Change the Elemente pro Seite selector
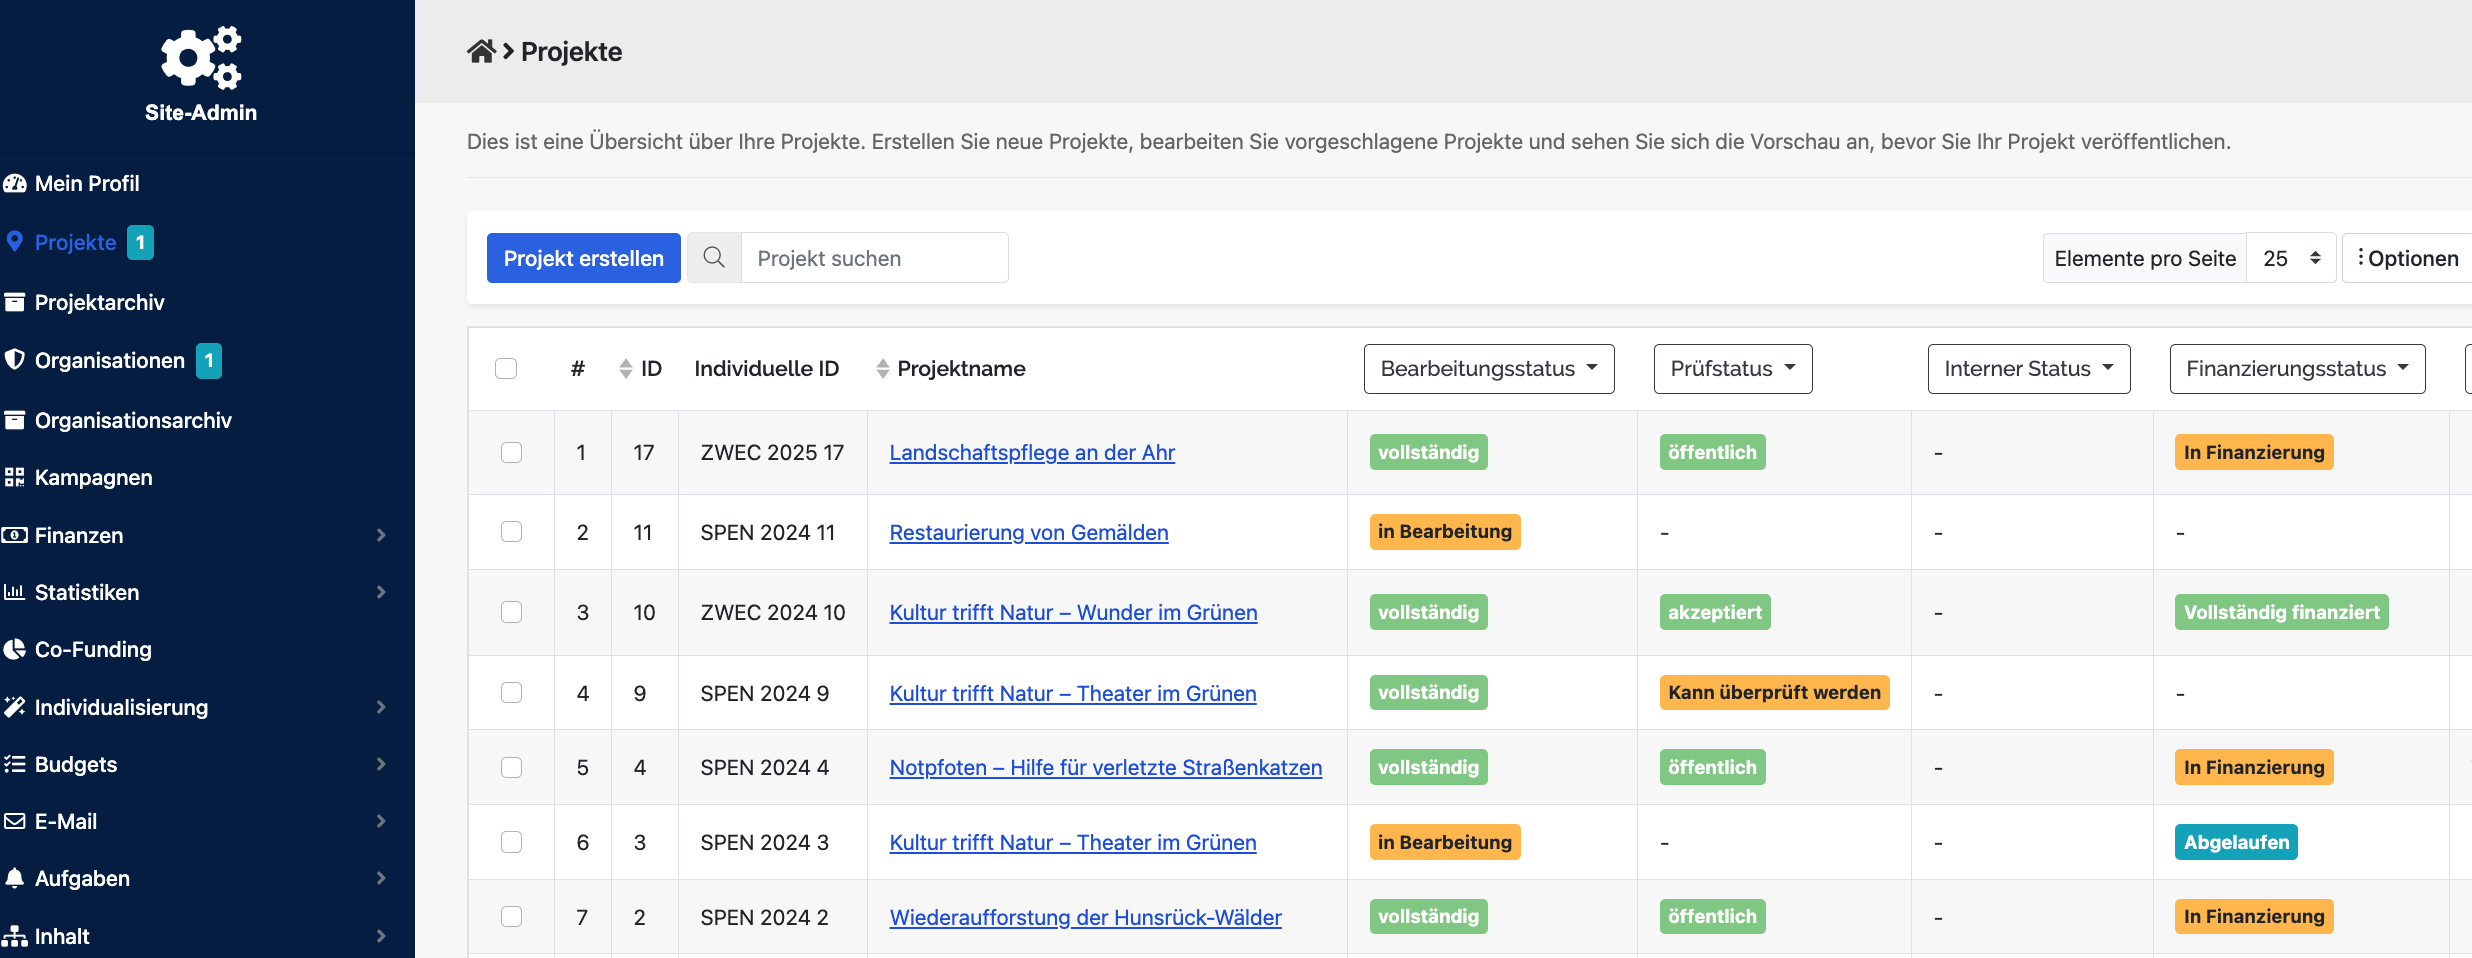 point(2290,258)
